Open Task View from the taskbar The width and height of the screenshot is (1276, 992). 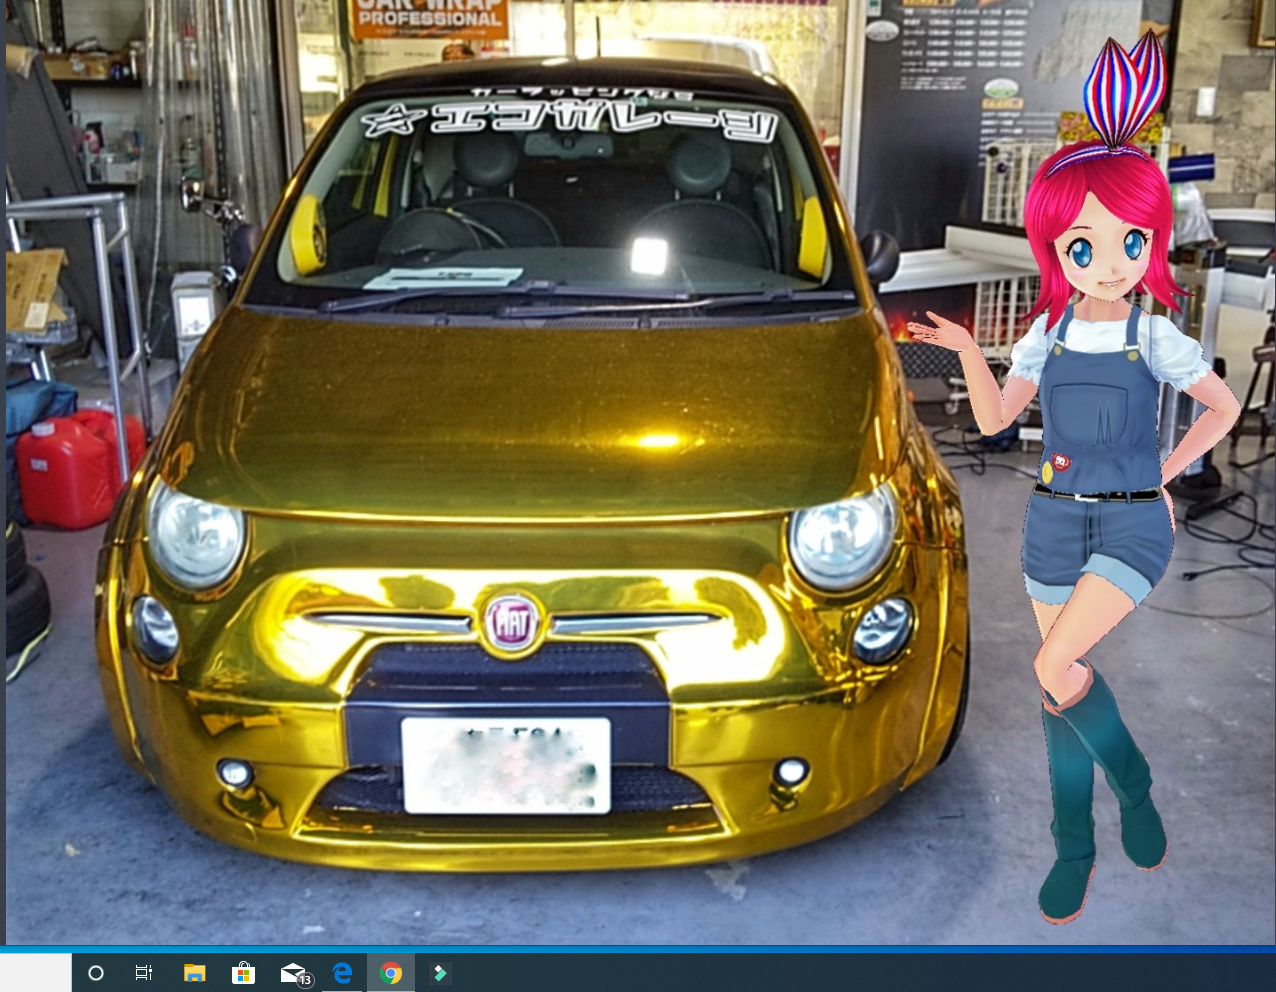[x=144, y=972]
